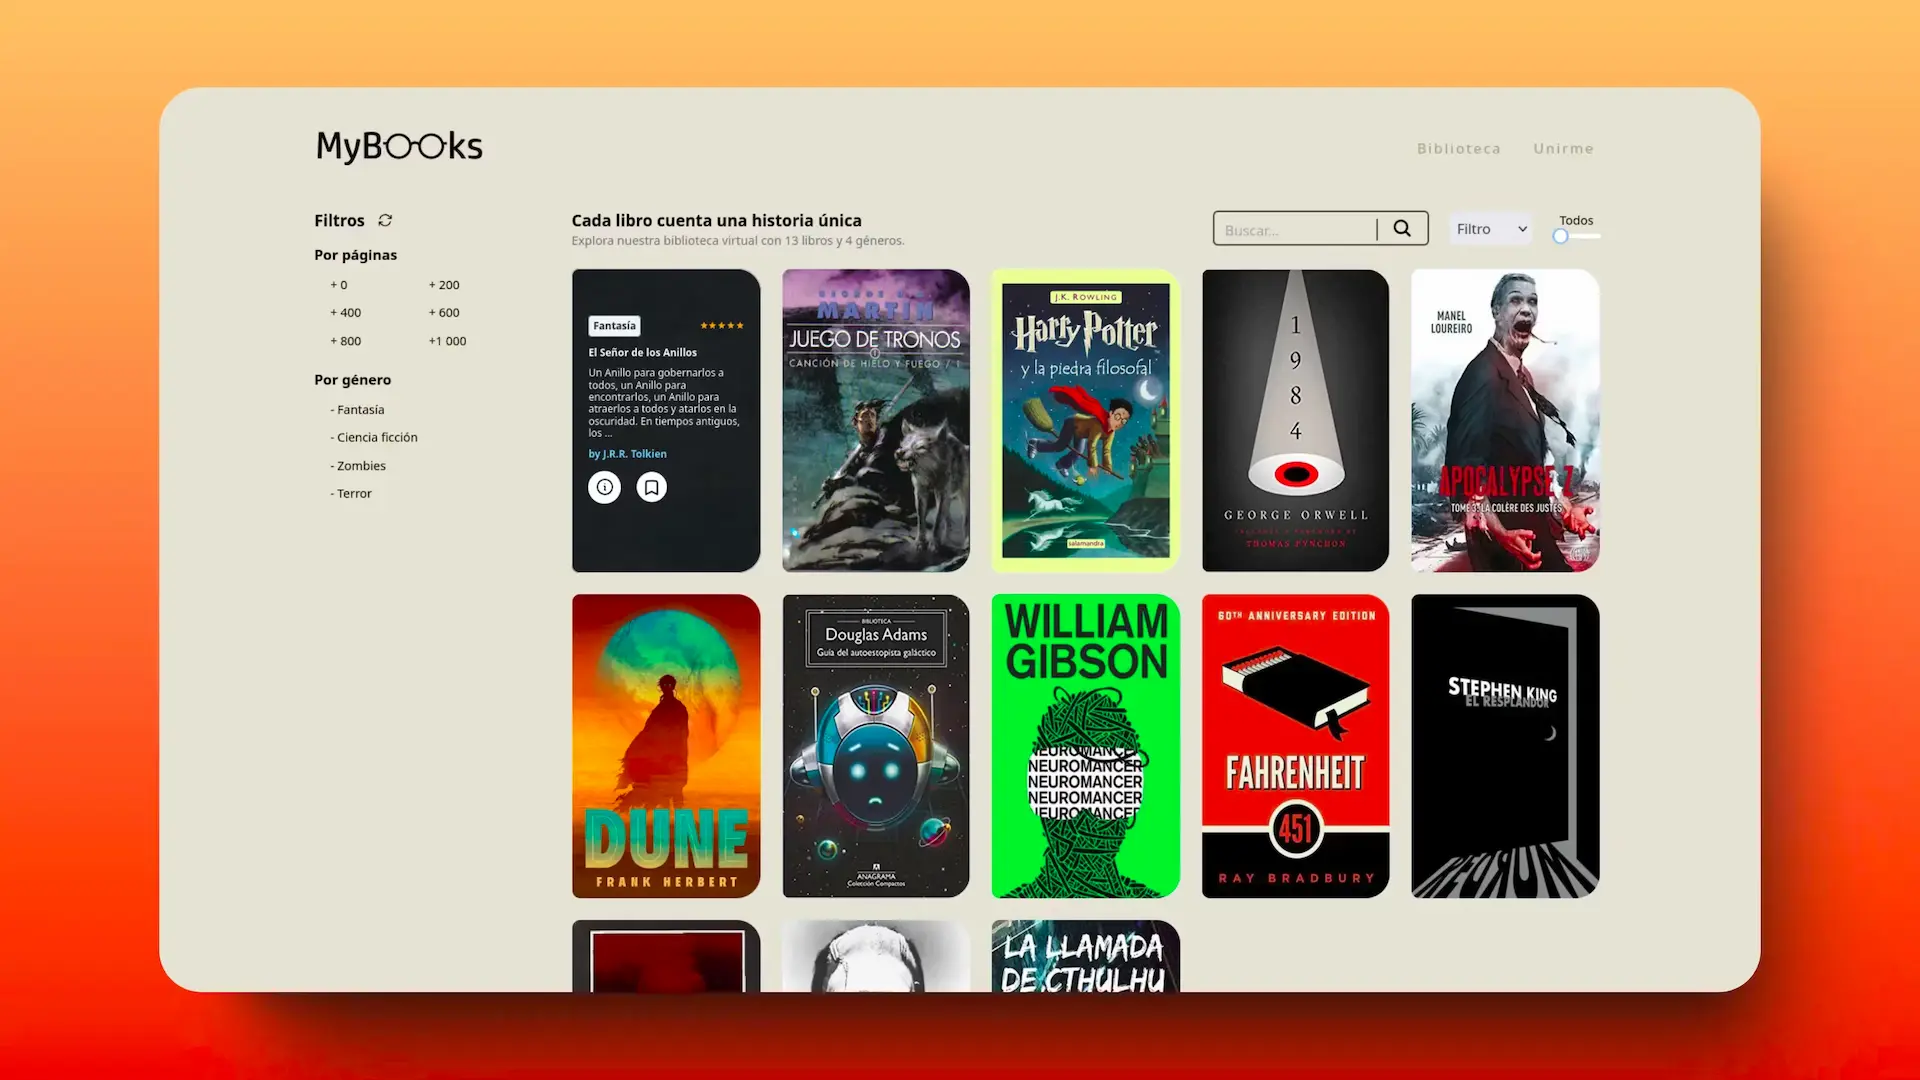Click the MyBooks glasses logo

pyautogui.click(x=398, y=145)
